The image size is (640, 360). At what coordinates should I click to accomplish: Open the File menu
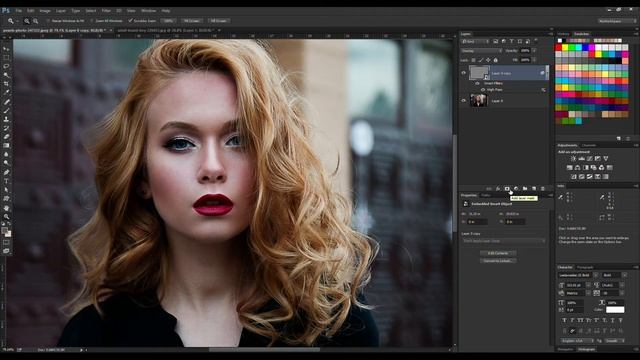(x=19, y=11)
